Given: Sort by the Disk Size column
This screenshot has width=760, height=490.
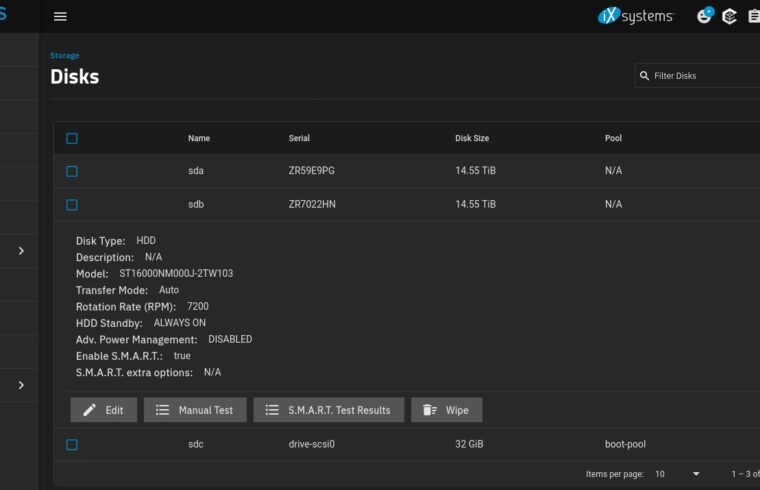Looking at the screenshot, I should point(471,138).
